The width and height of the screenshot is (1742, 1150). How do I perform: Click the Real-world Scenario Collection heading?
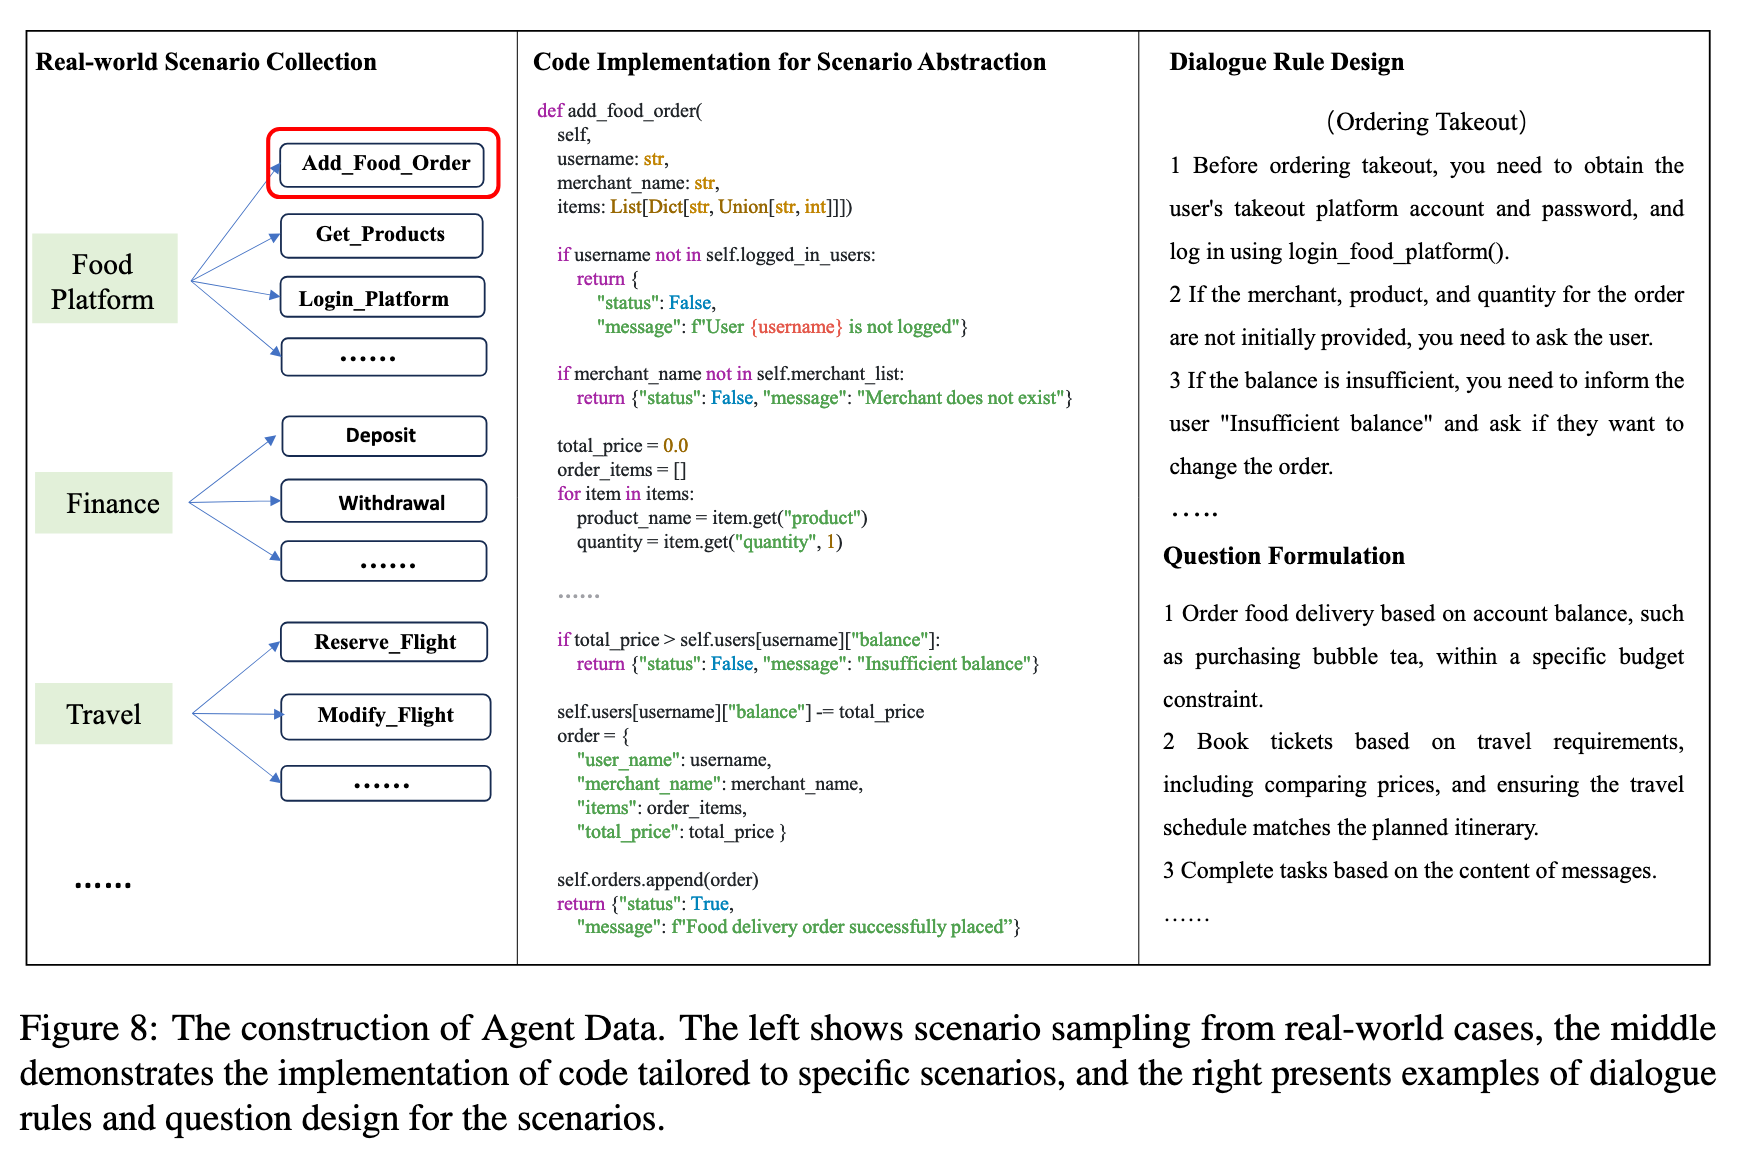point(206,62)
